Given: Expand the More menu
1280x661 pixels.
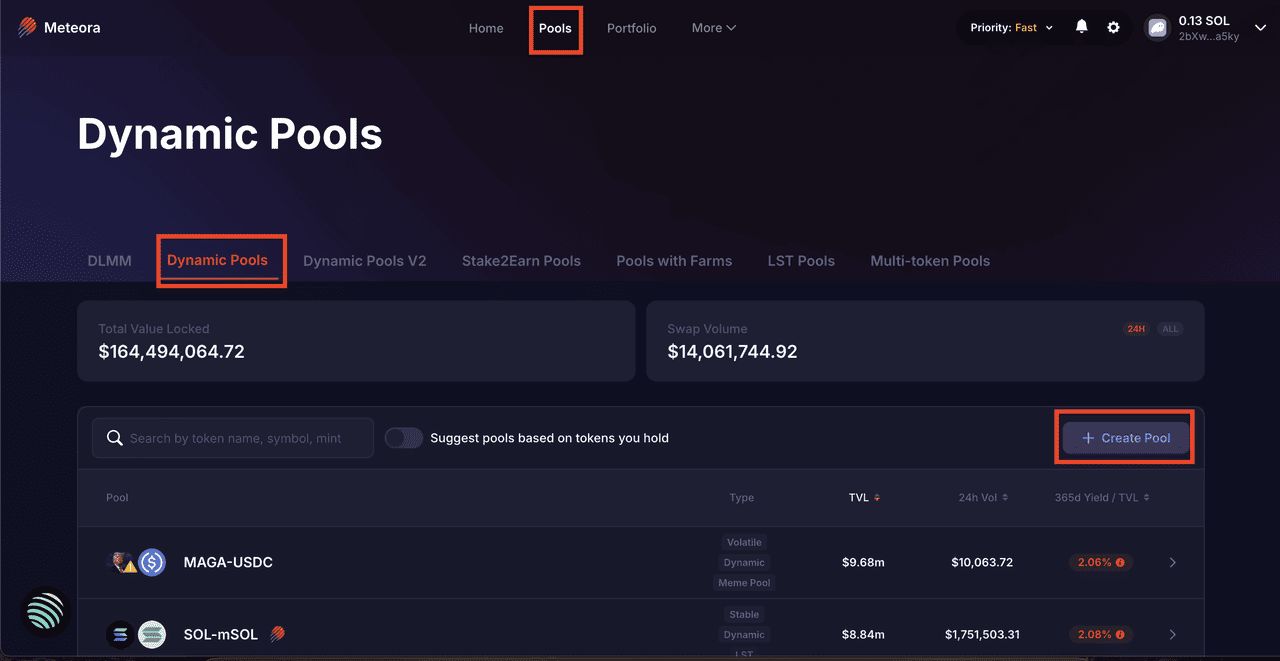Looking at the screenshot, I should 713,28.
